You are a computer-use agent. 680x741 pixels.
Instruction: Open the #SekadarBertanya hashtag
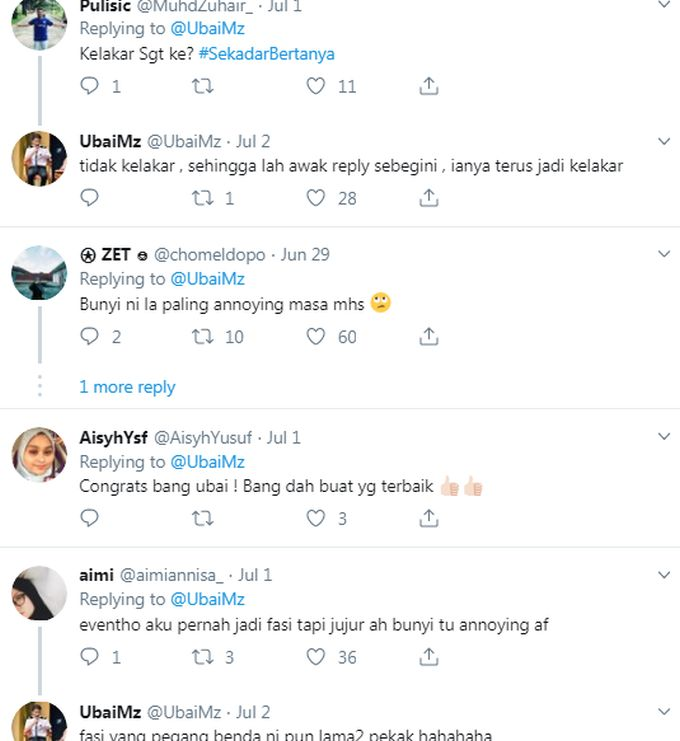(x=266, y=54)
